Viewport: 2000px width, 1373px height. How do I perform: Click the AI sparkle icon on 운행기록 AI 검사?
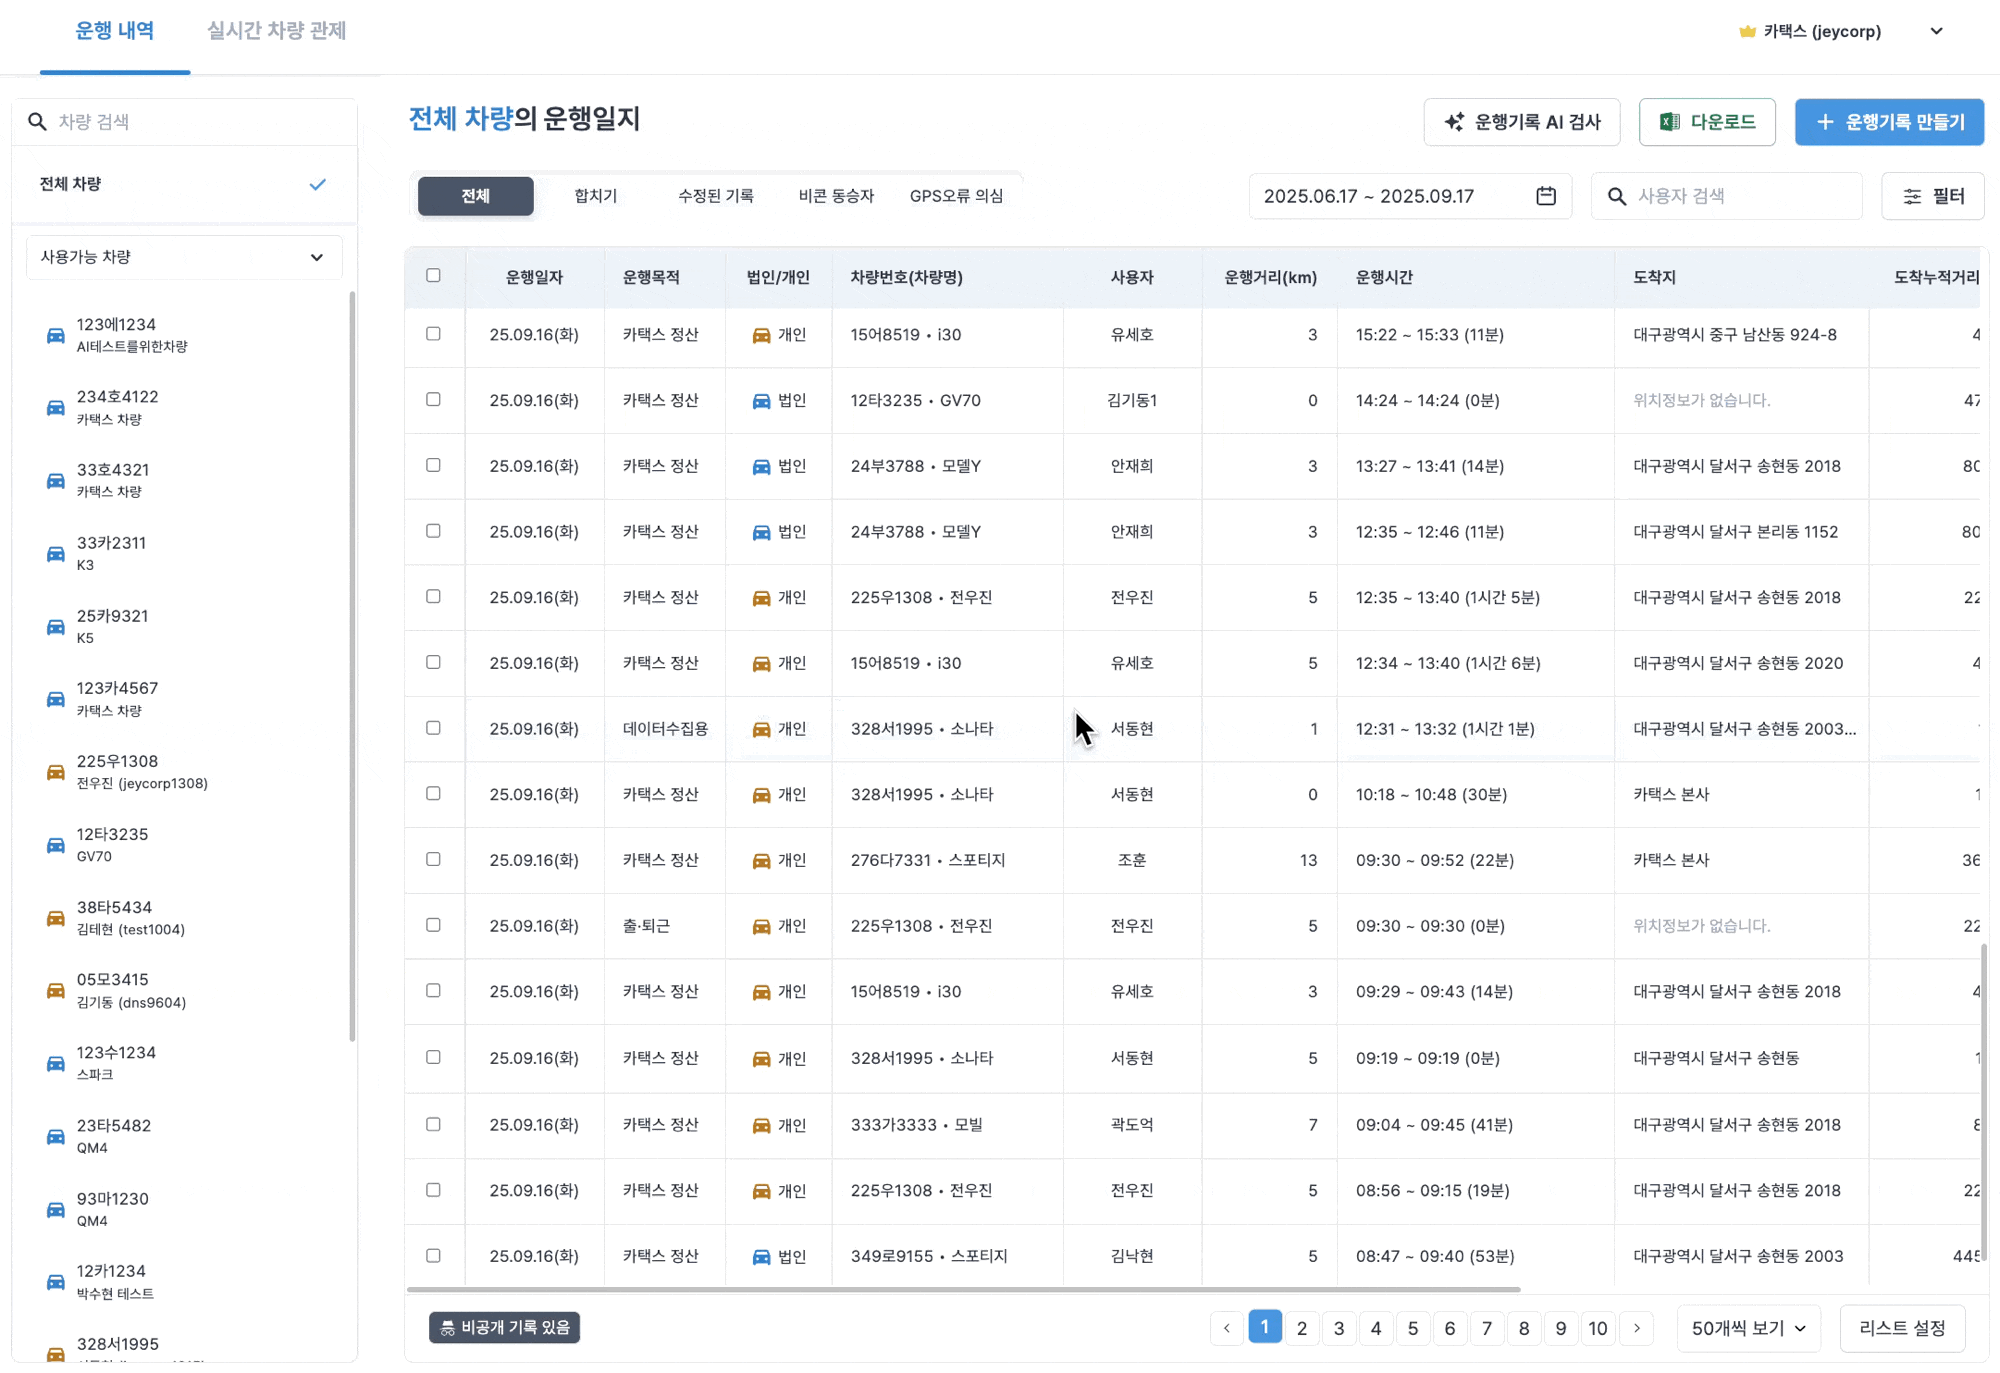pos(1454,122)
